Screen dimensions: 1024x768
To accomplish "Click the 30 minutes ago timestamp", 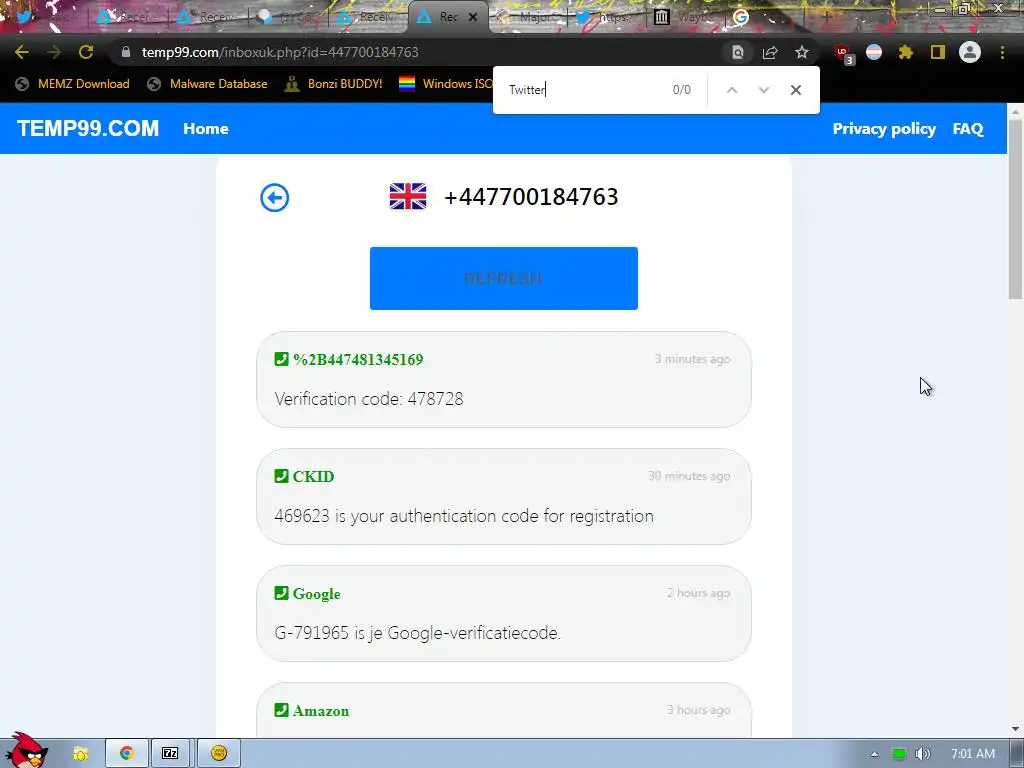I will pyautogui.click(x=689, y=476).
